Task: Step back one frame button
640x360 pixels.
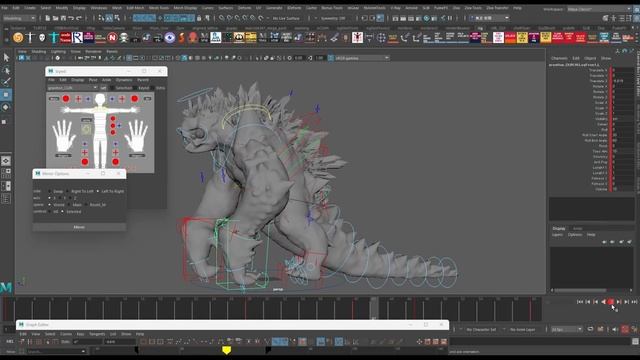Action: [588, 302]
